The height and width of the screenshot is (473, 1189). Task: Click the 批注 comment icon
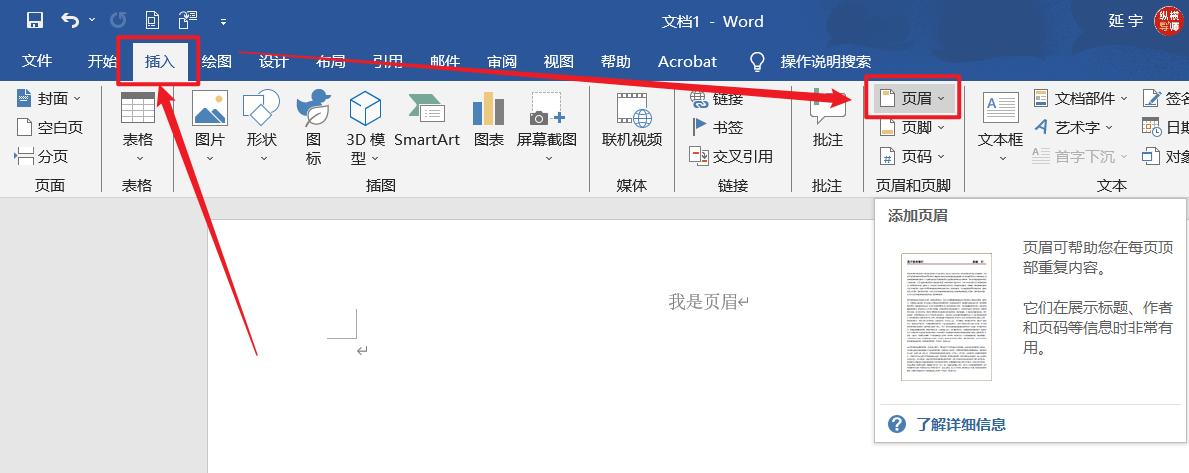click(x=827, y=108)
